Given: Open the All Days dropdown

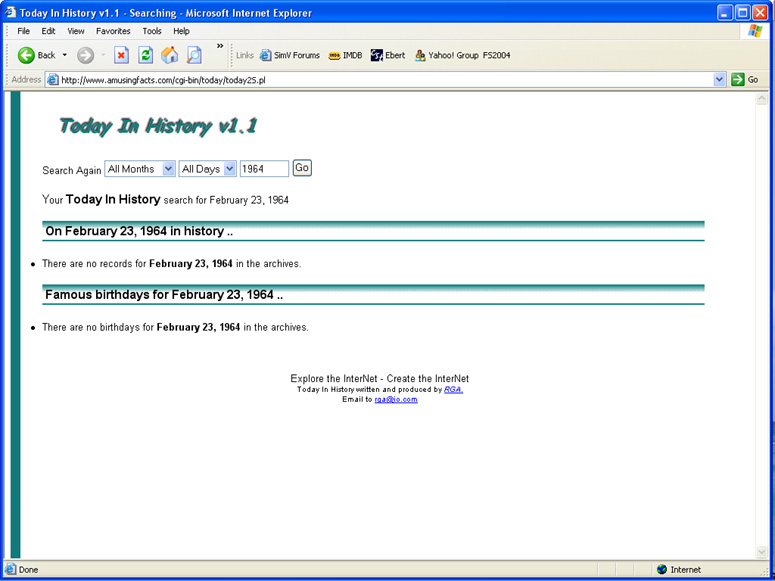Looking at the screenshot, I should pyautogui.click(x=208, y=169).
